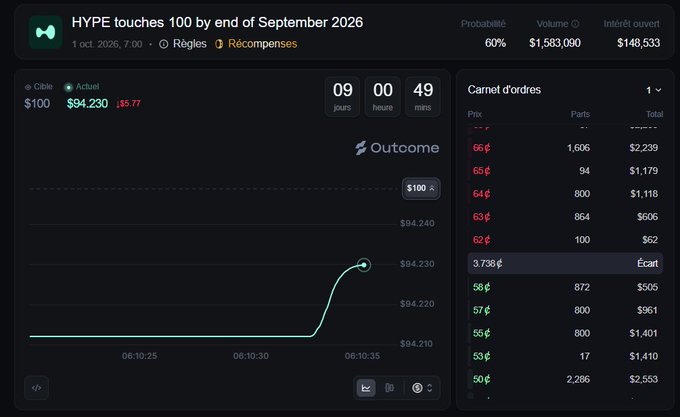Click the Total column header
Viewport: 680px width, 417px height.
654,114
